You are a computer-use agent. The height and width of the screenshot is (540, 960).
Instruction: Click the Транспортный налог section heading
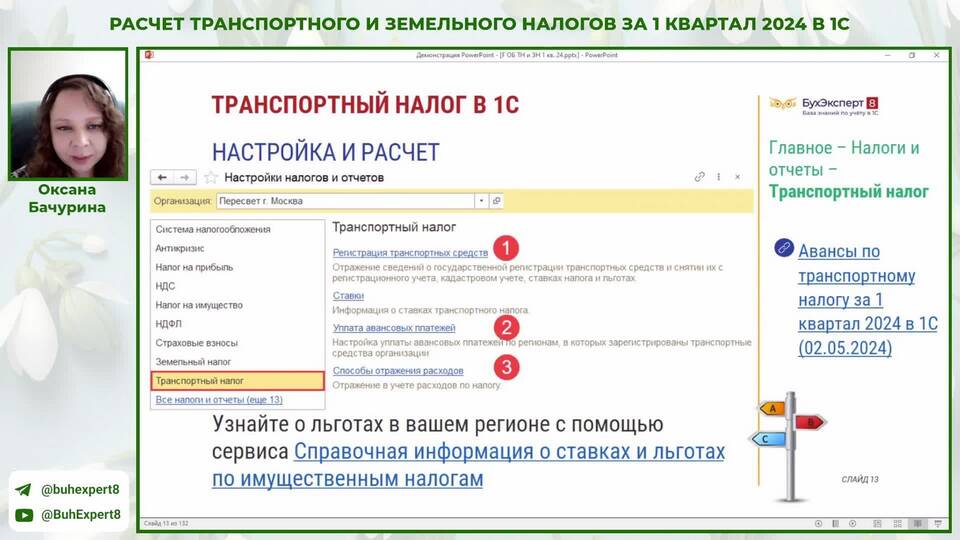[394, 227]
